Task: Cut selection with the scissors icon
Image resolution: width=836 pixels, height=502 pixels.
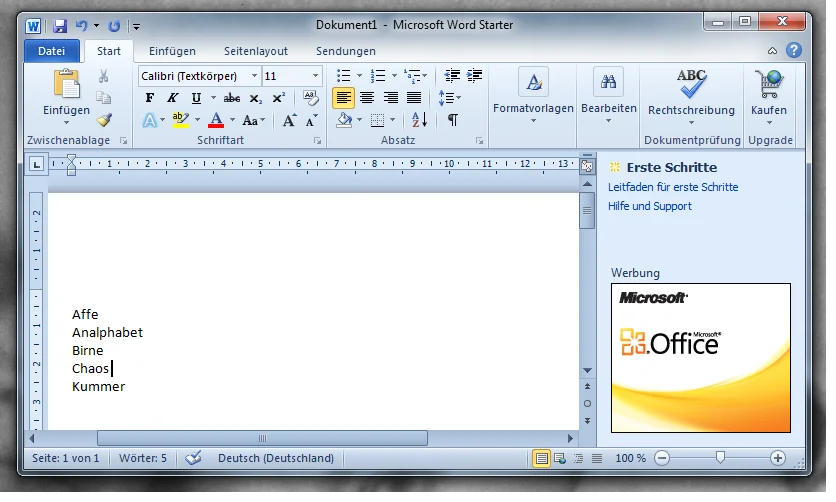Action: coord(103,76)
